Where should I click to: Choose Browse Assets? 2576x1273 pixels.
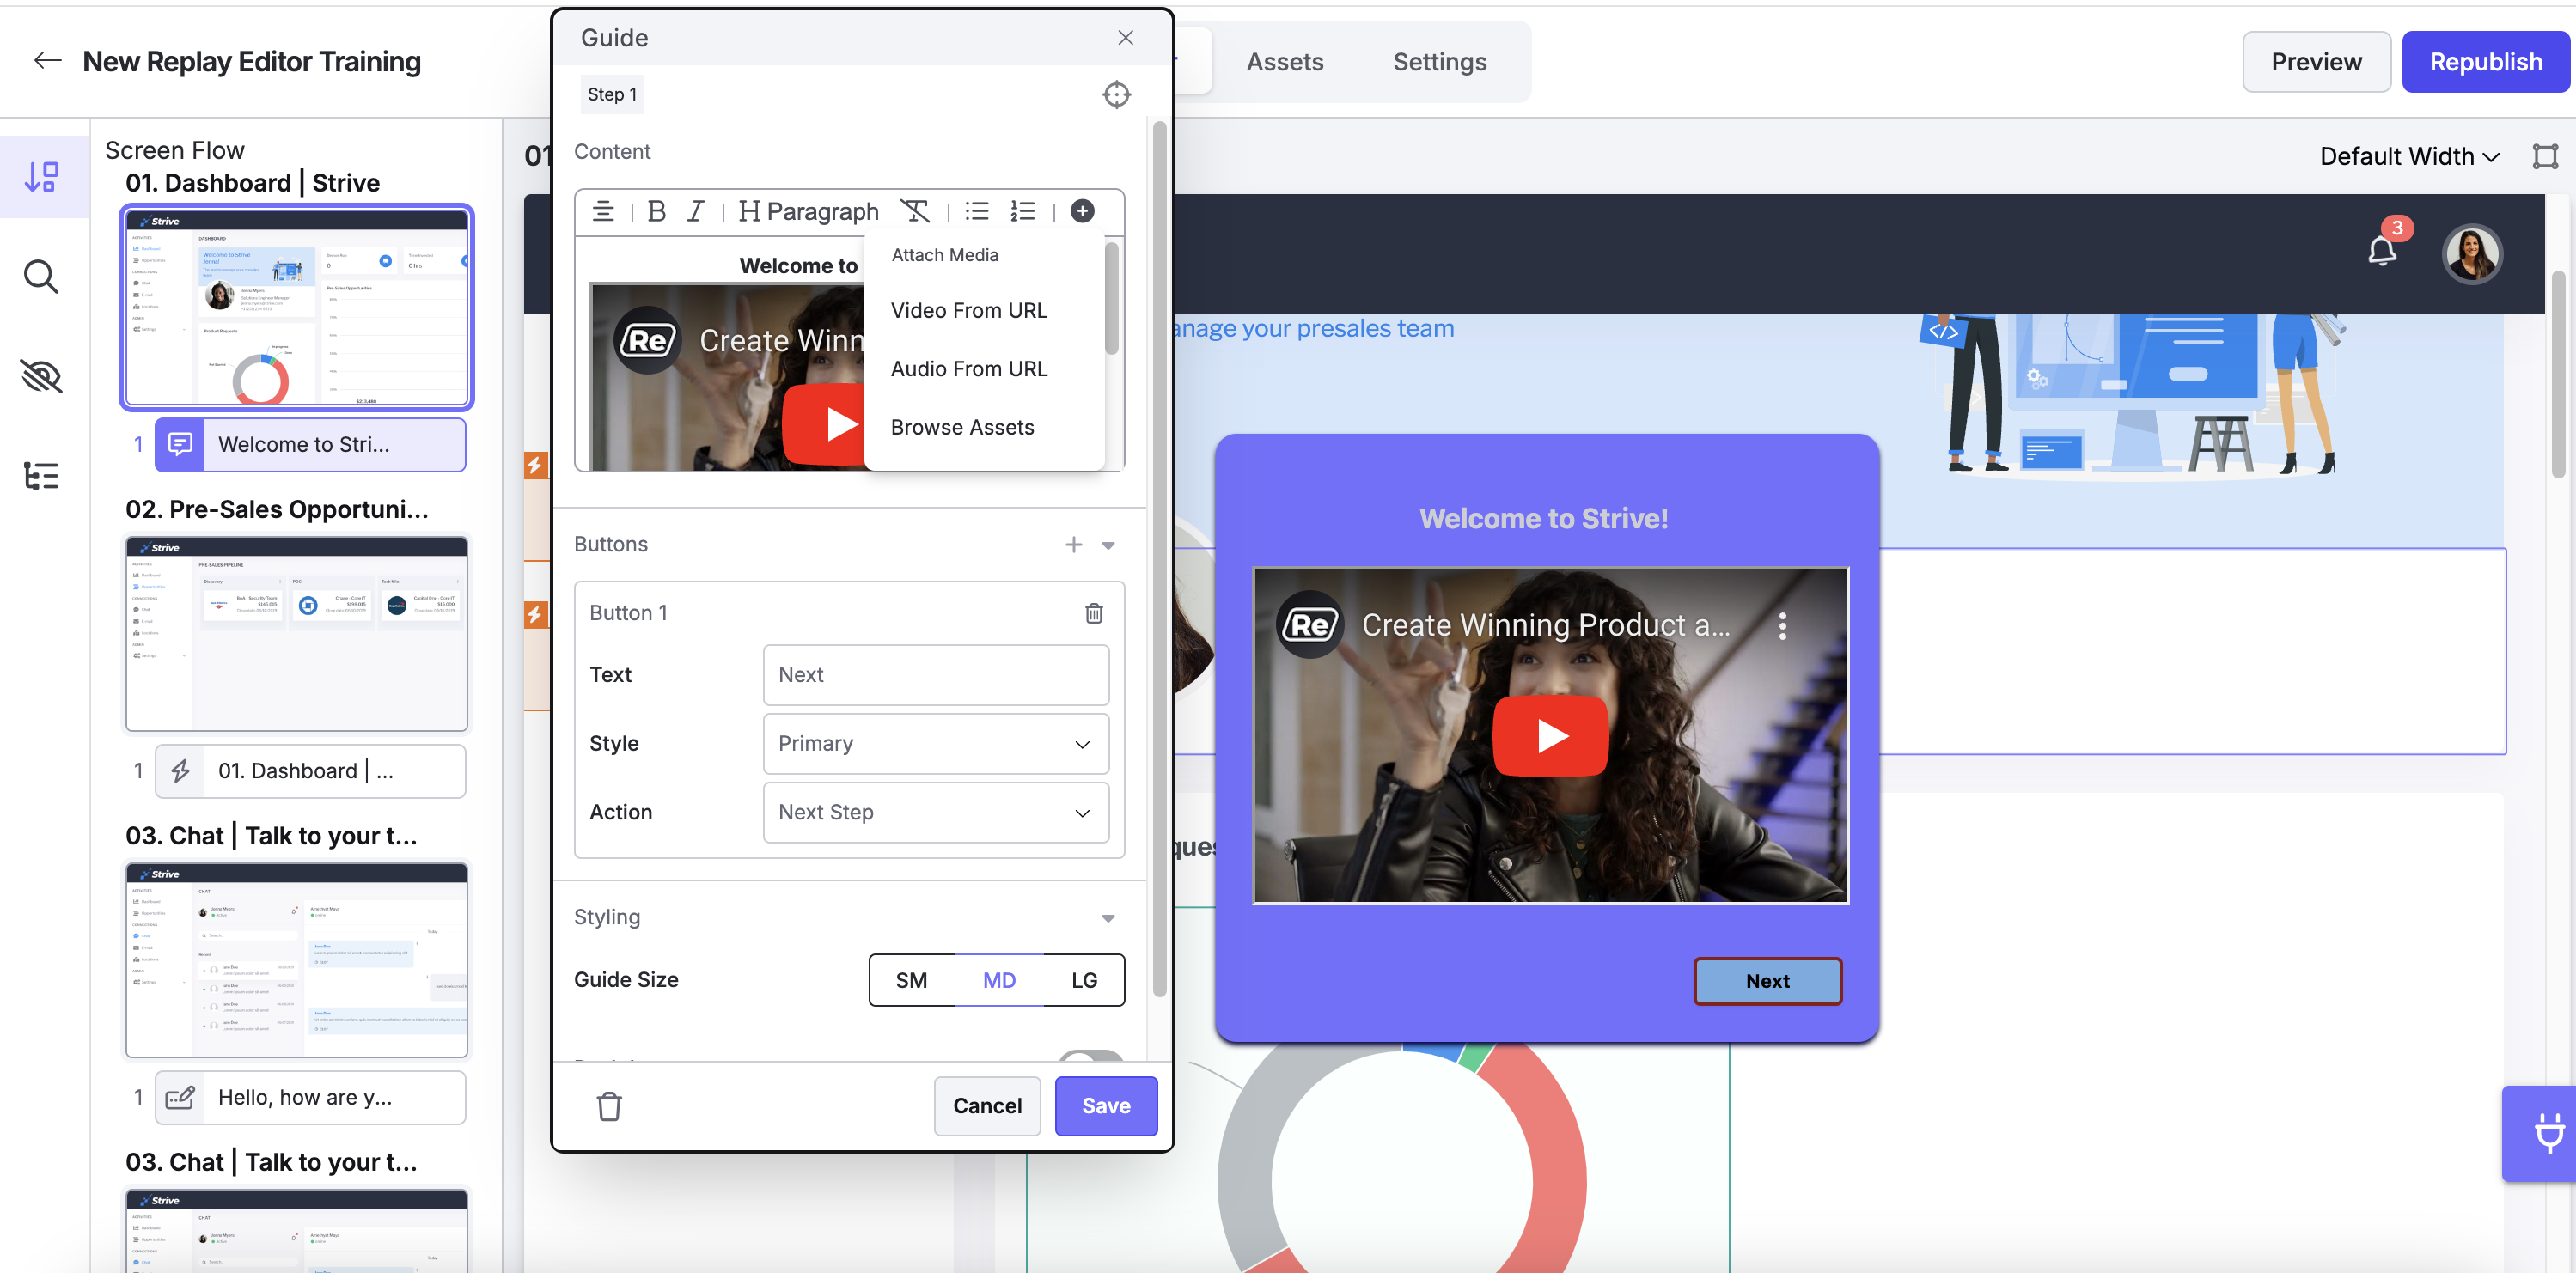(962, 428)
